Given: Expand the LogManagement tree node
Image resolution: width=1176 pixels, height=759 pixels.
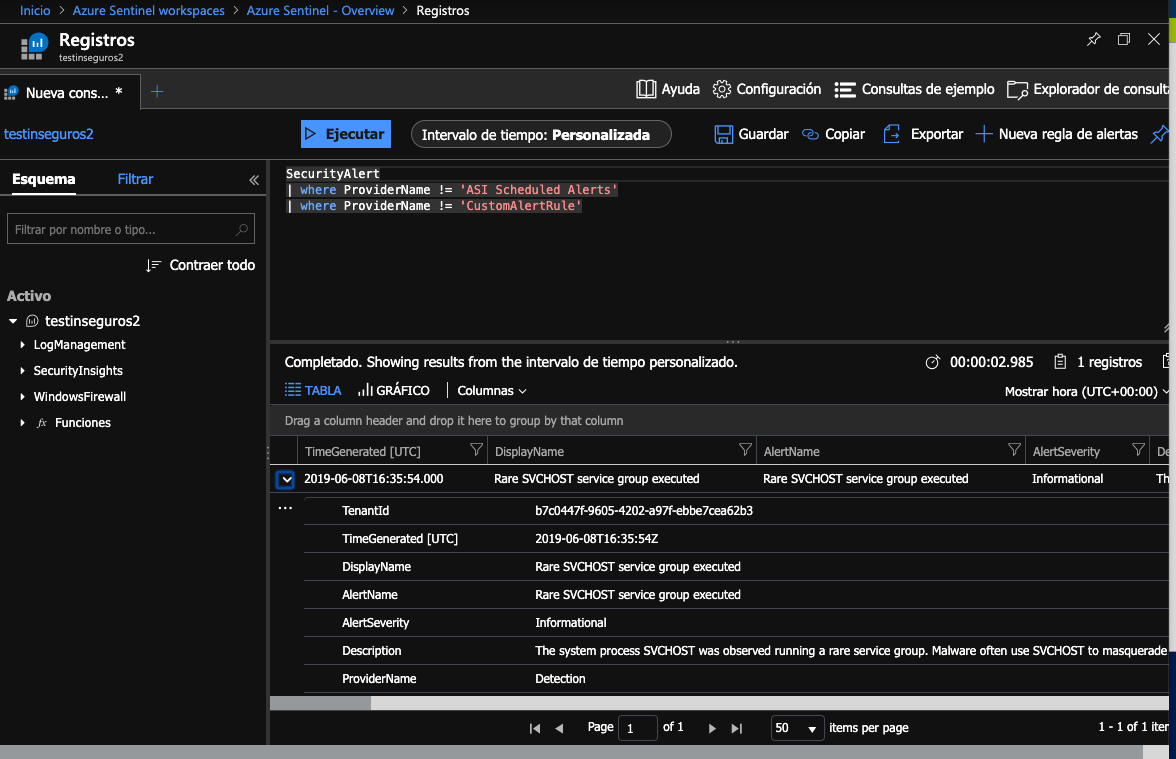Looking at the screenshot, I should click(x=23, y=345).
